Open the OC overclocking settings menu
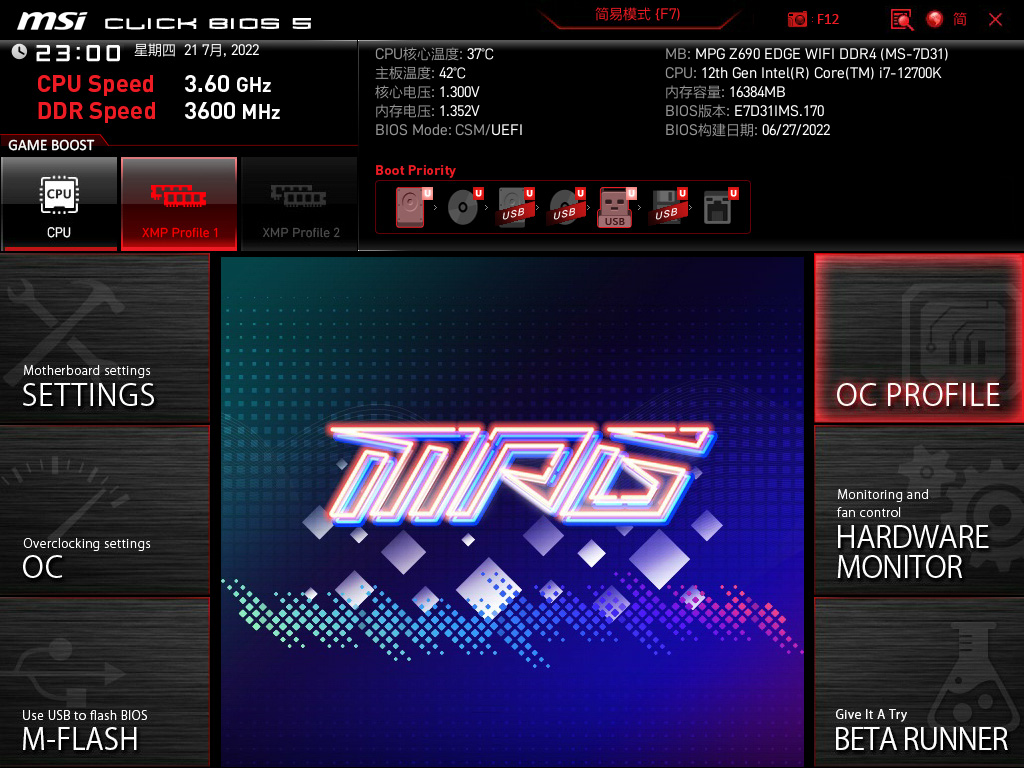 [x=104, y=511]
